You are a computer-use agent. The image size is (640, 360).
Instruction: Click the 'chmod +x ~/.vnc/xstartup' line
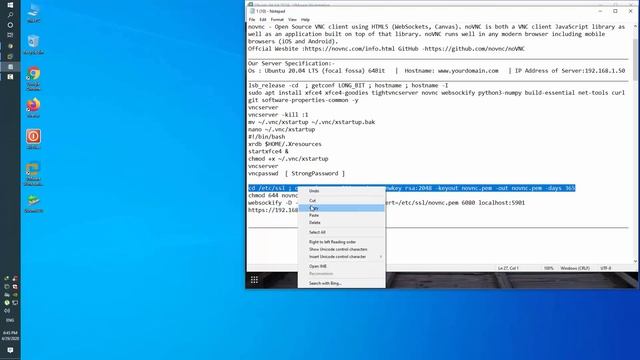coord(288,159)
